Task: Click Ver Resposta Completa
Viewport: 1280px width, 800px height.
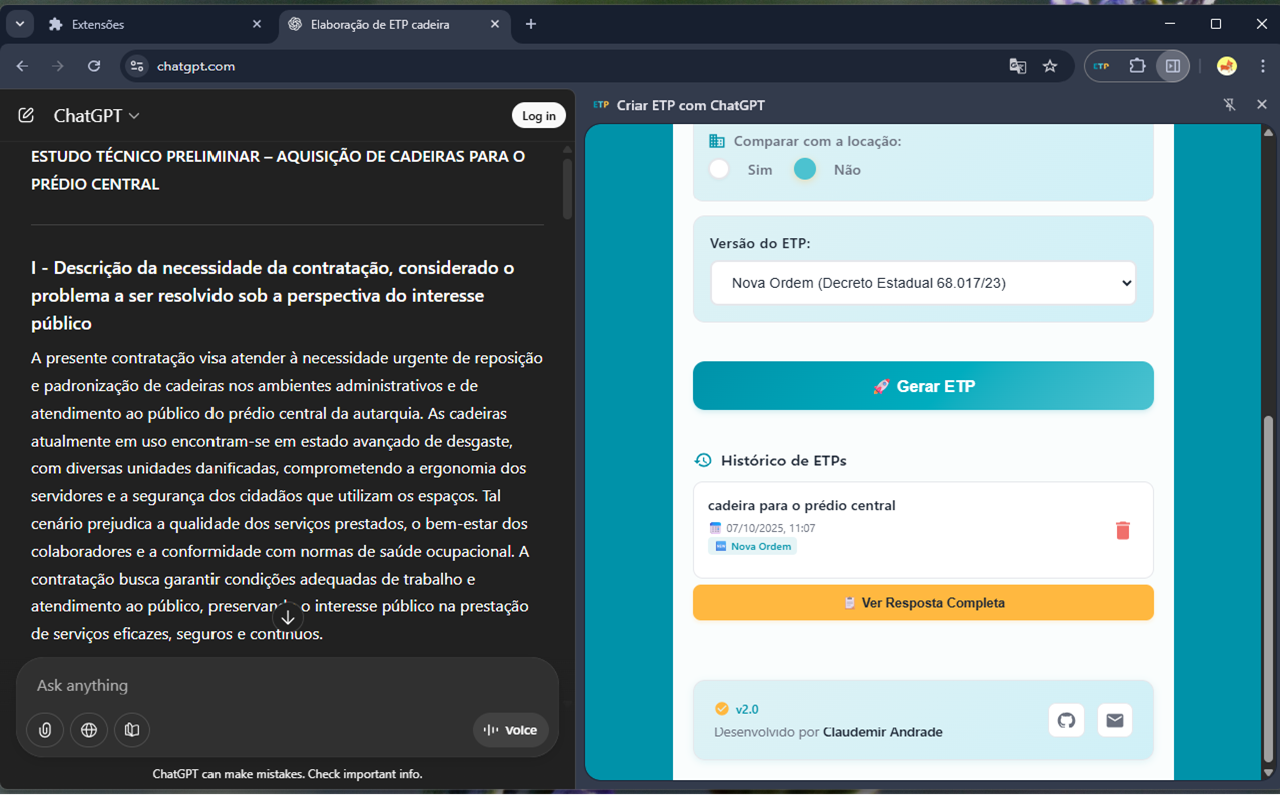Action: click(922, 602)
